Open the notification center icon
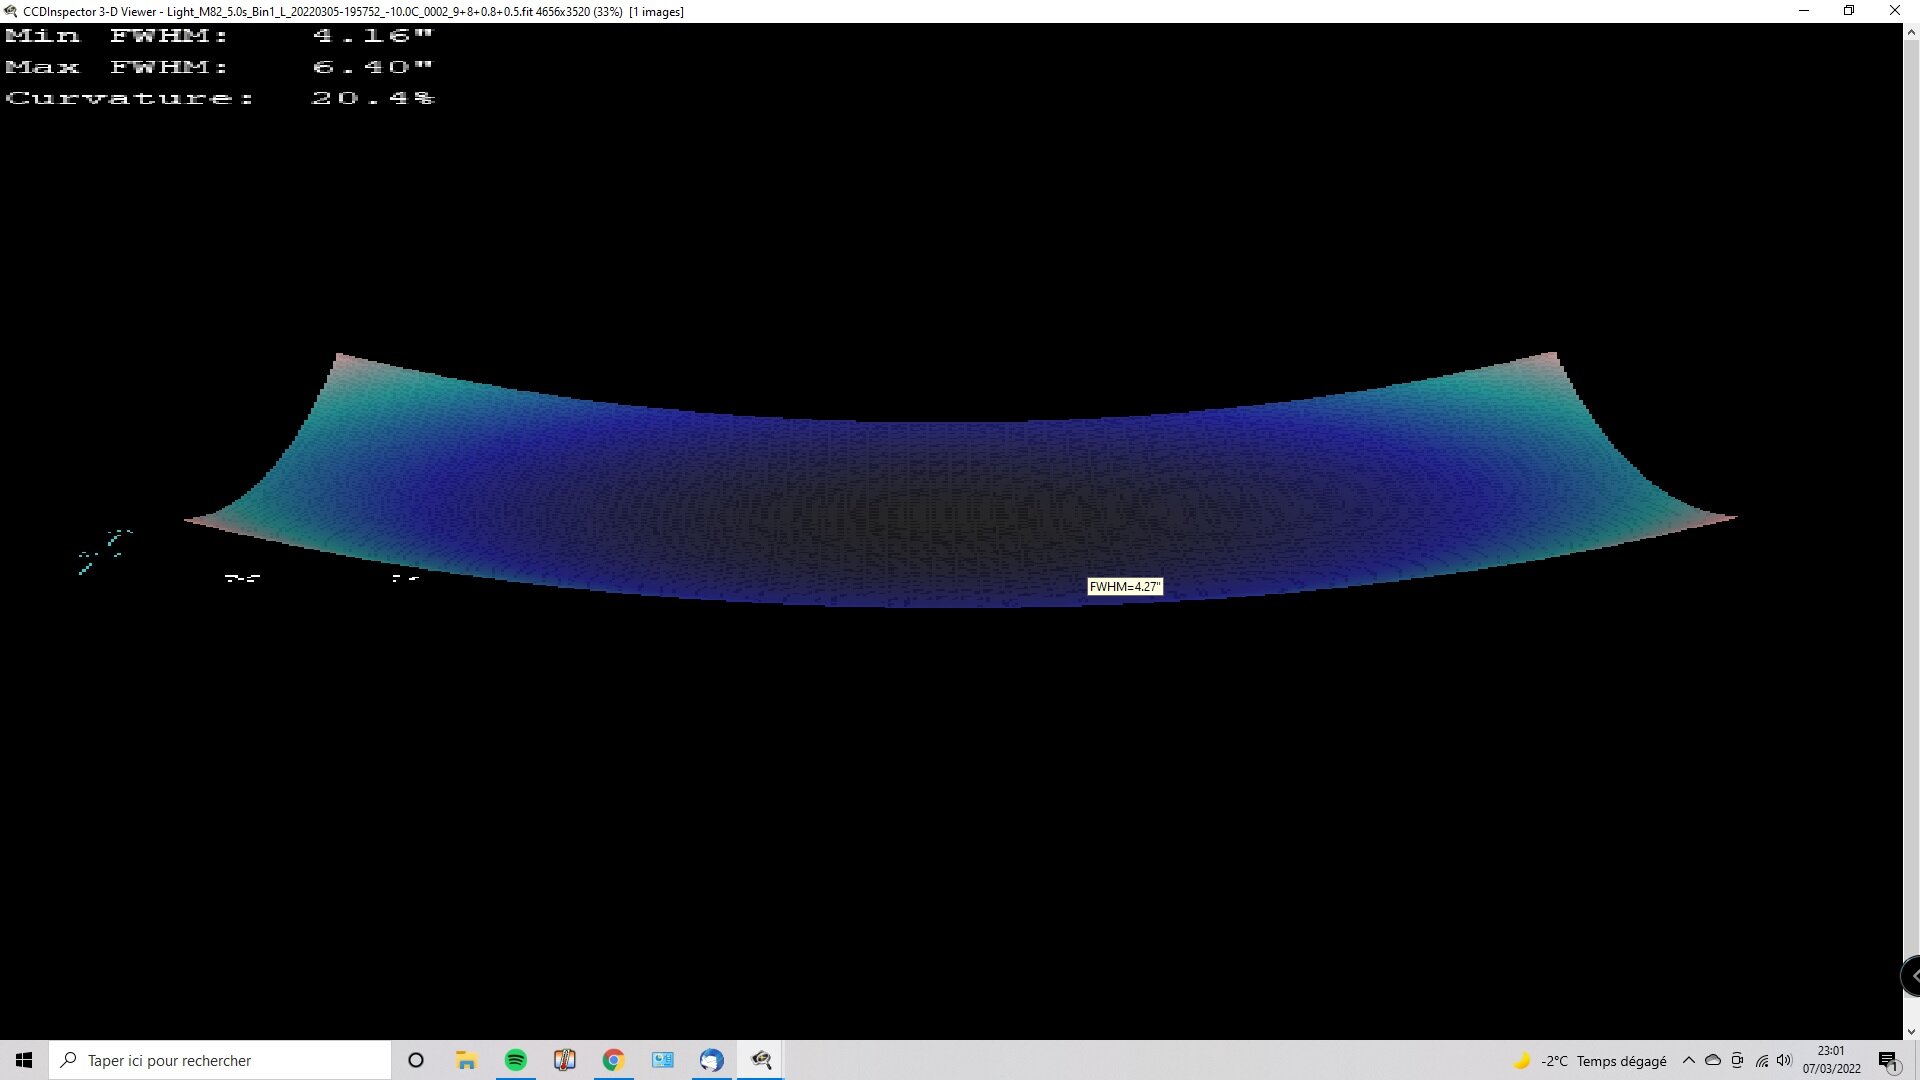Viewport: 1920px width, 1080px height. point(1887,1060)
